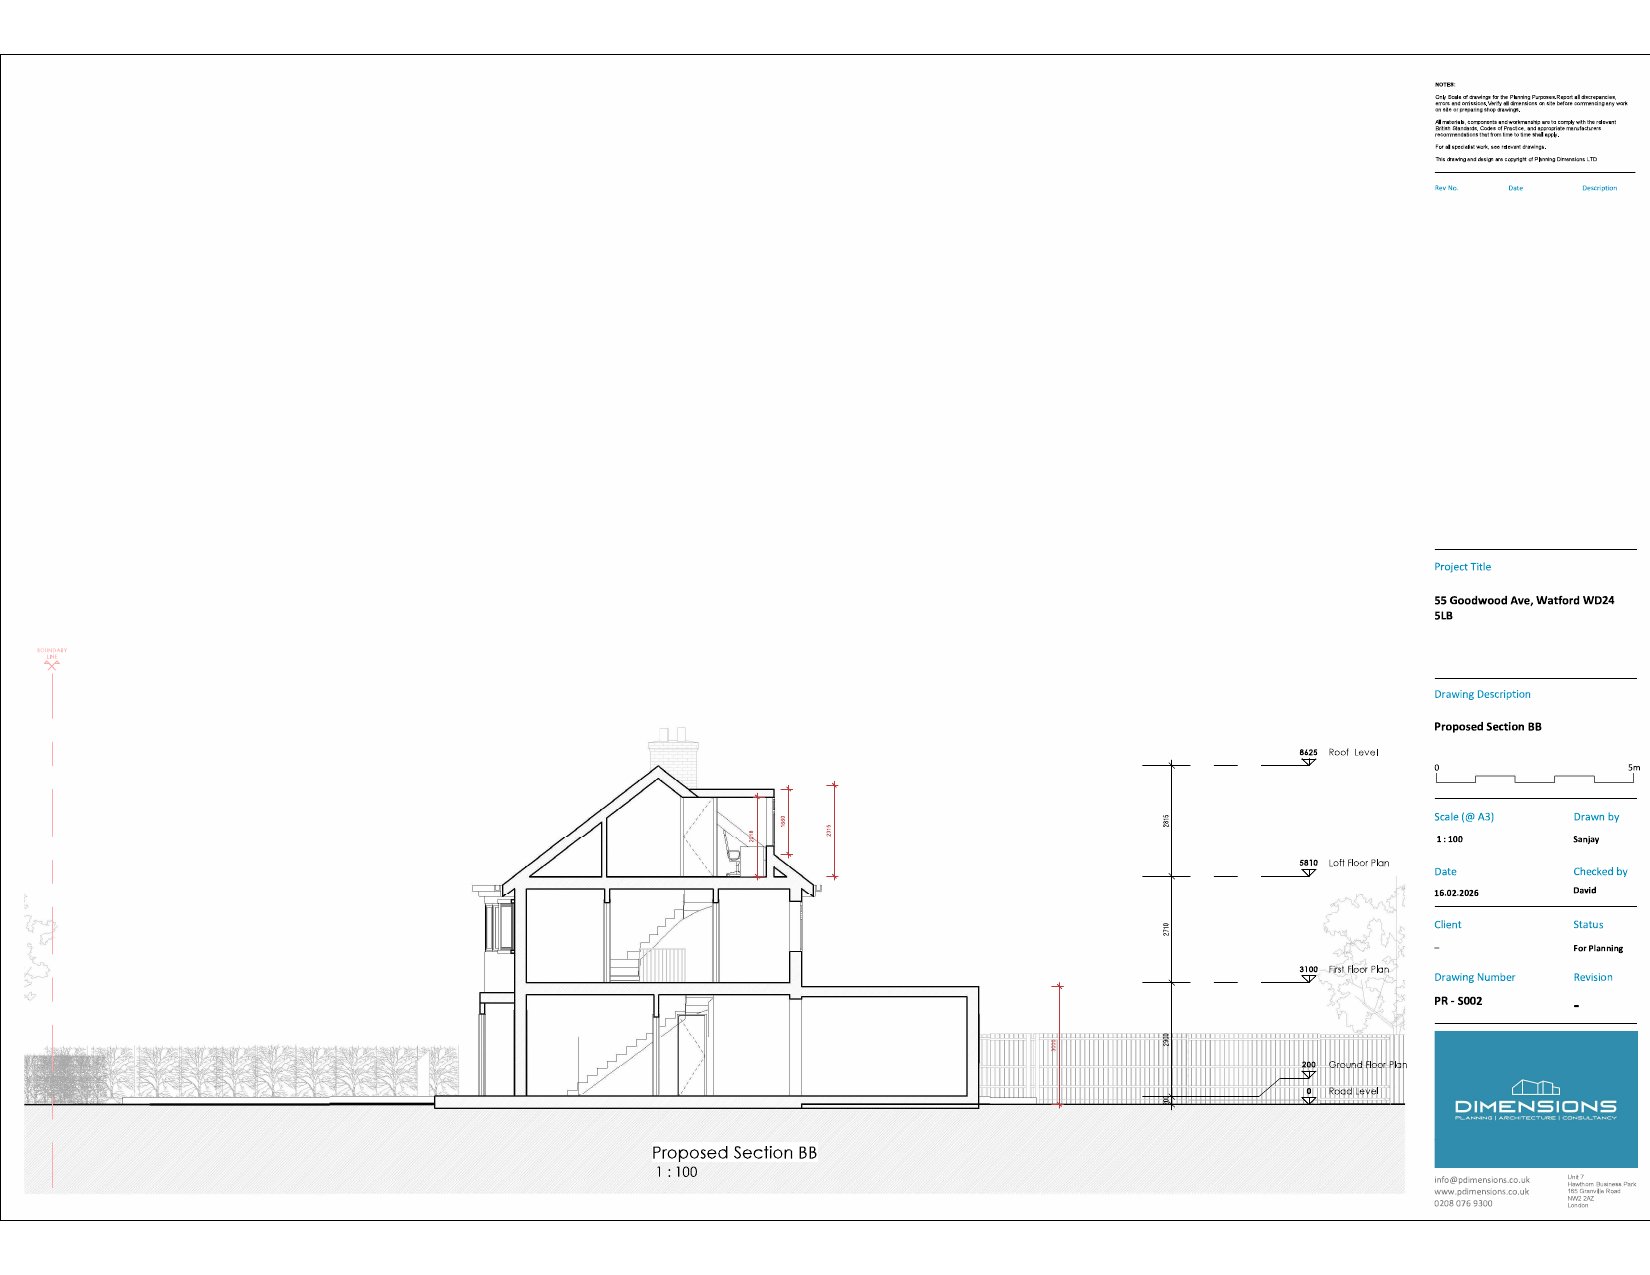Open the www.pdimensions.co.uk website link
The height and width of the screenshot is (1275, 1650).
1481,1192
